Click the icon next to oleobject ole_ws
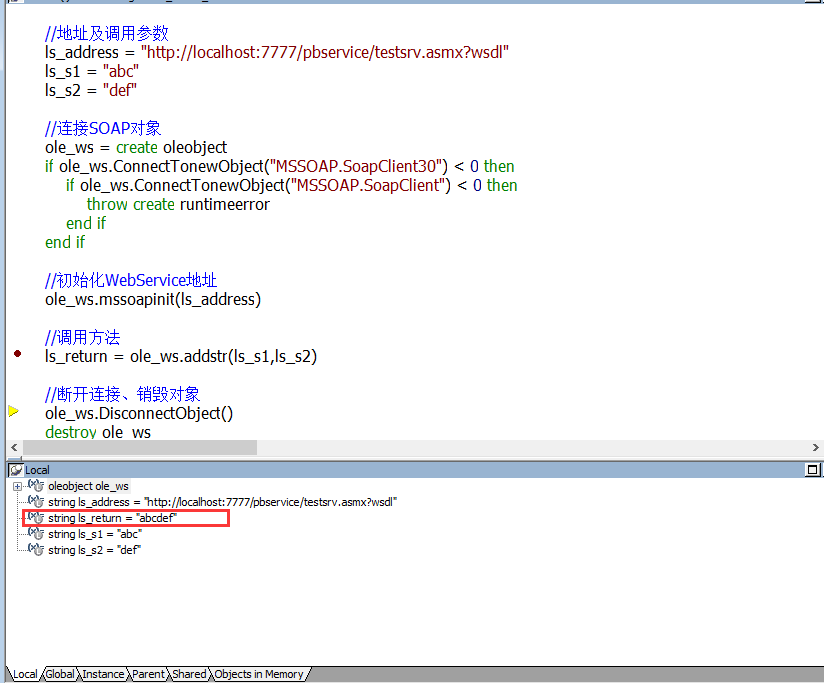 36,485
